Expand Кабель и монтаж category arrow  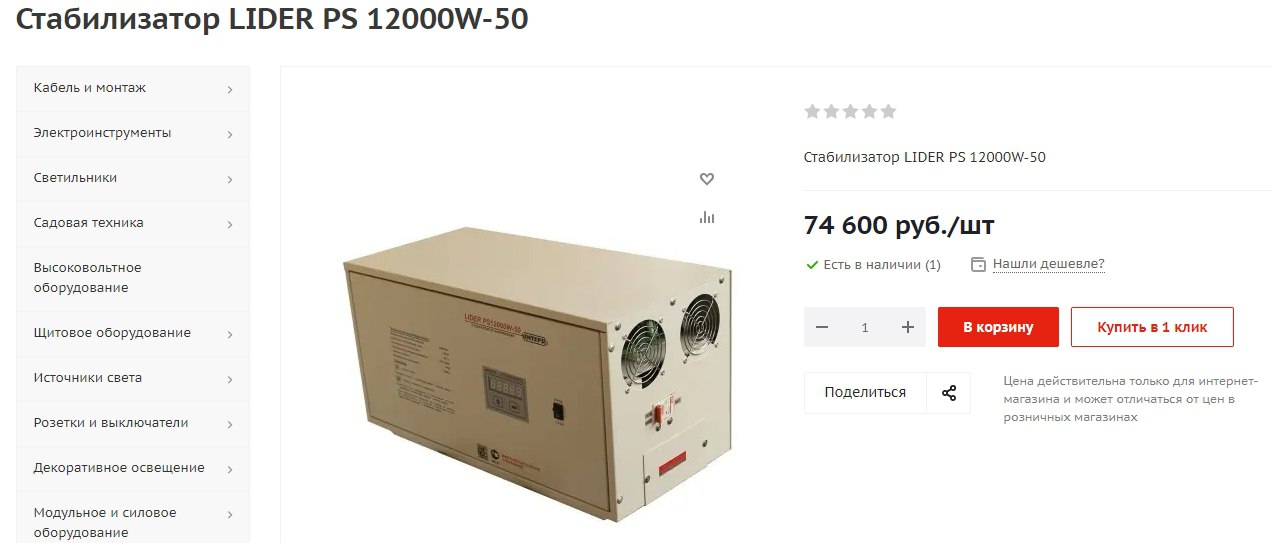(230, 90)
